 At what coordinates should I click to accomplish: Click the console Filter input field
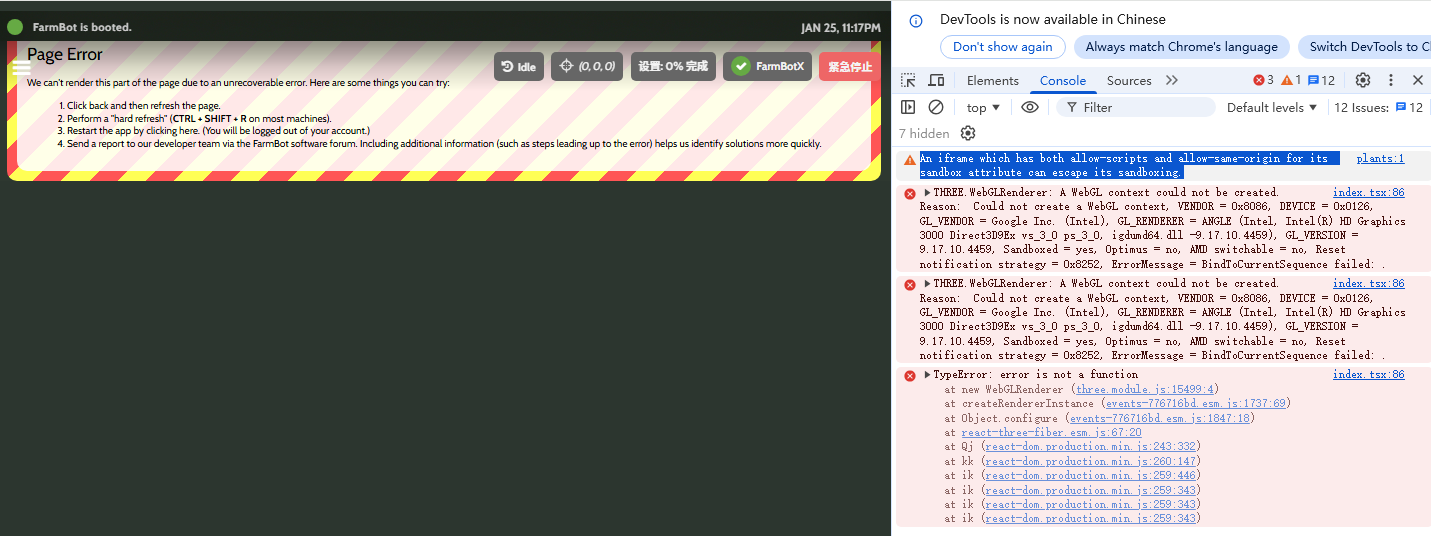[1140, 107]
